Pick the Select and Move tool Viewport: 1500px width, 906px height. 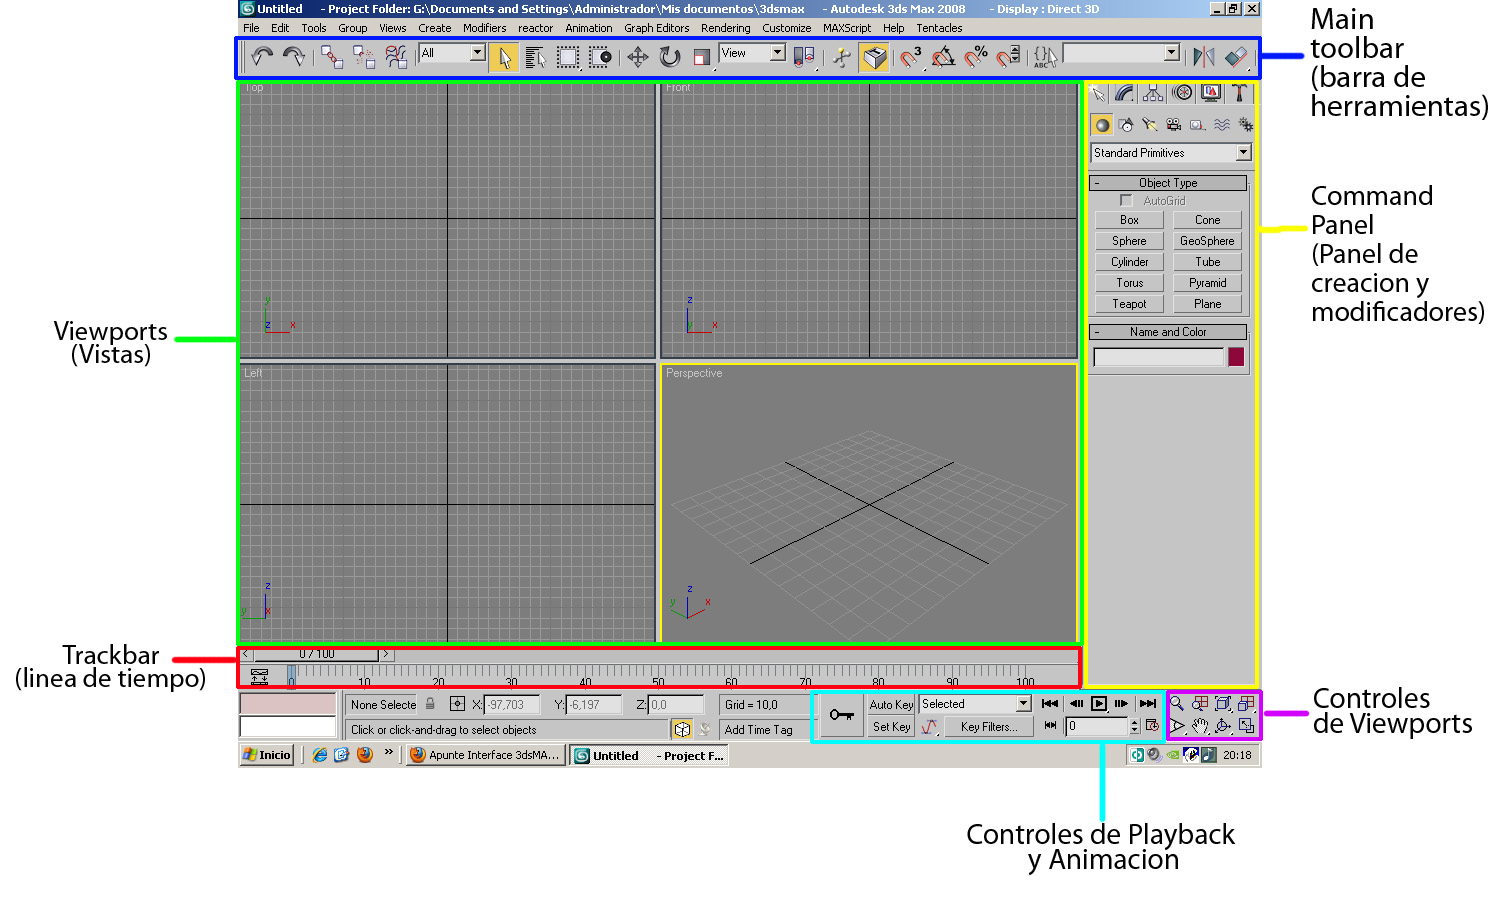(x=638, y=58)
